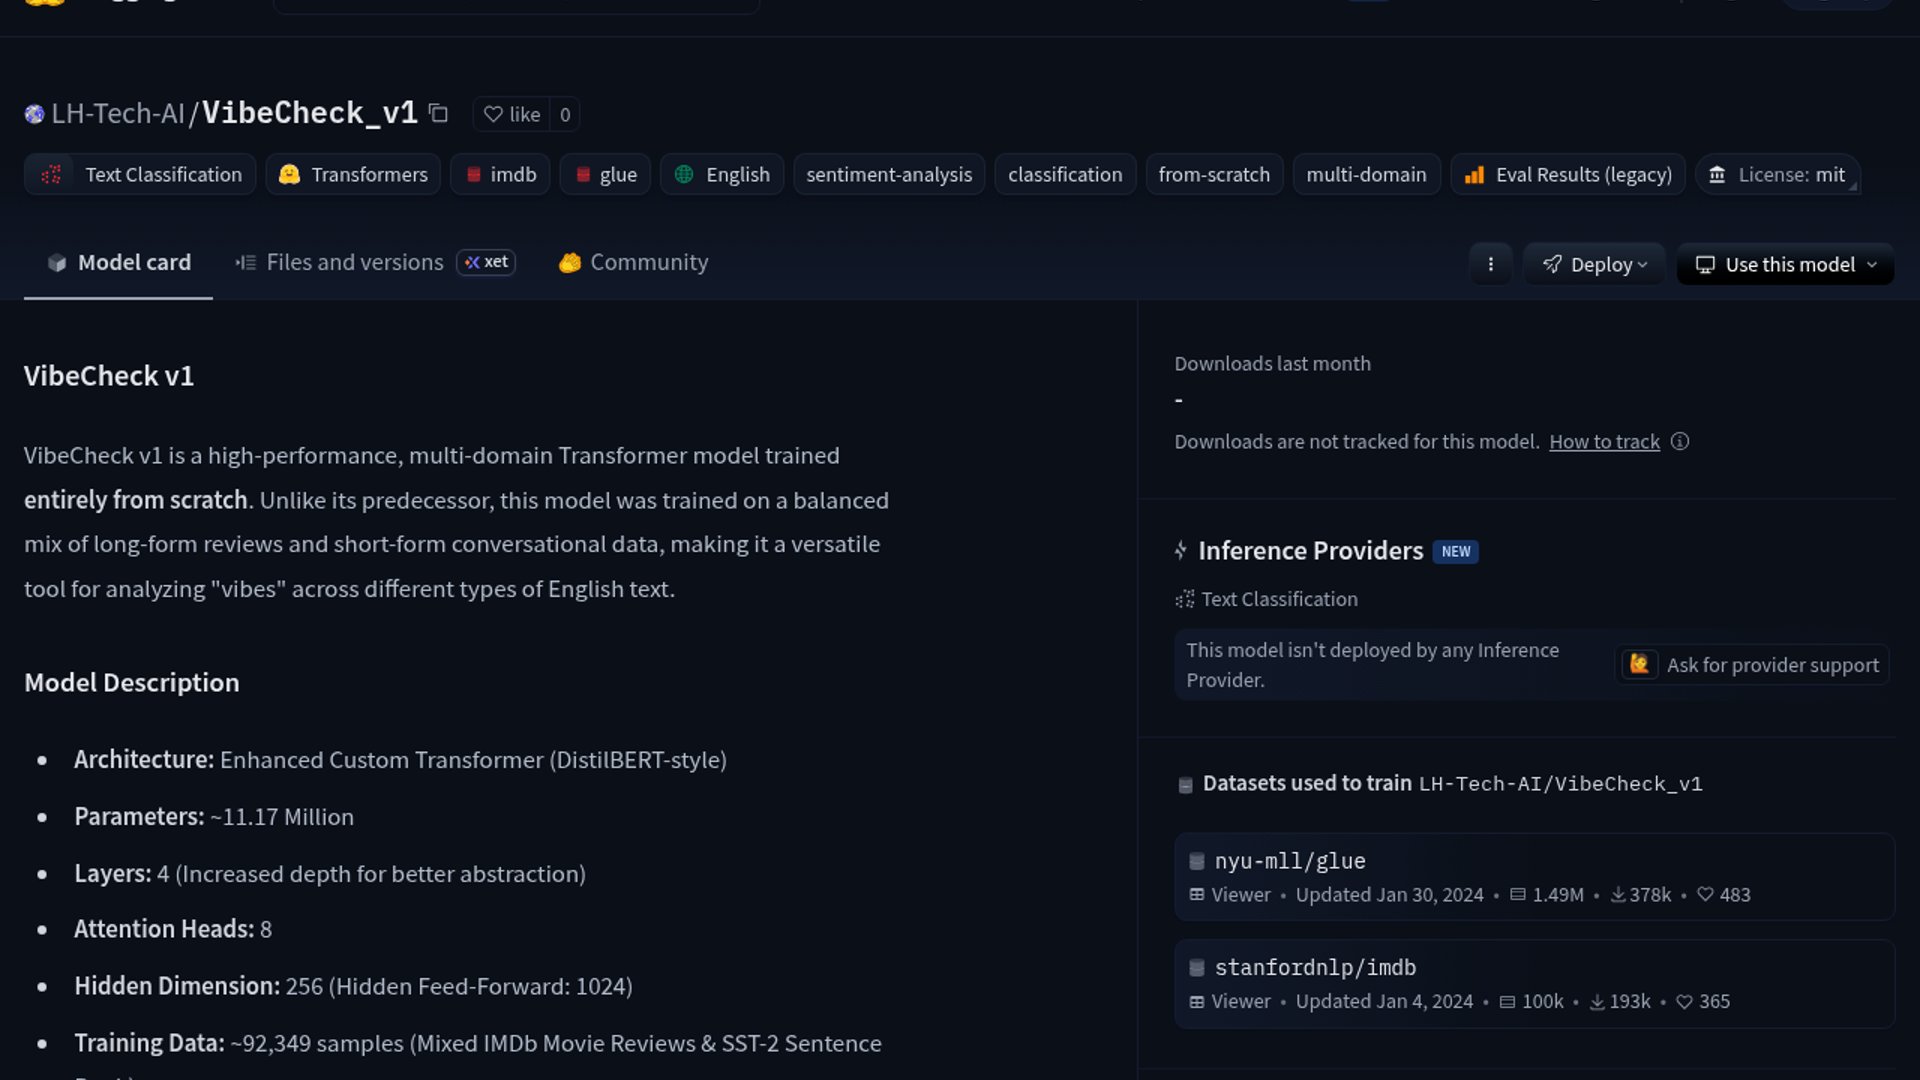The height and width of the screenshot is (1080, 1920).
Task: Expand the Use this model dropdown
Action: click(1785, 264)
